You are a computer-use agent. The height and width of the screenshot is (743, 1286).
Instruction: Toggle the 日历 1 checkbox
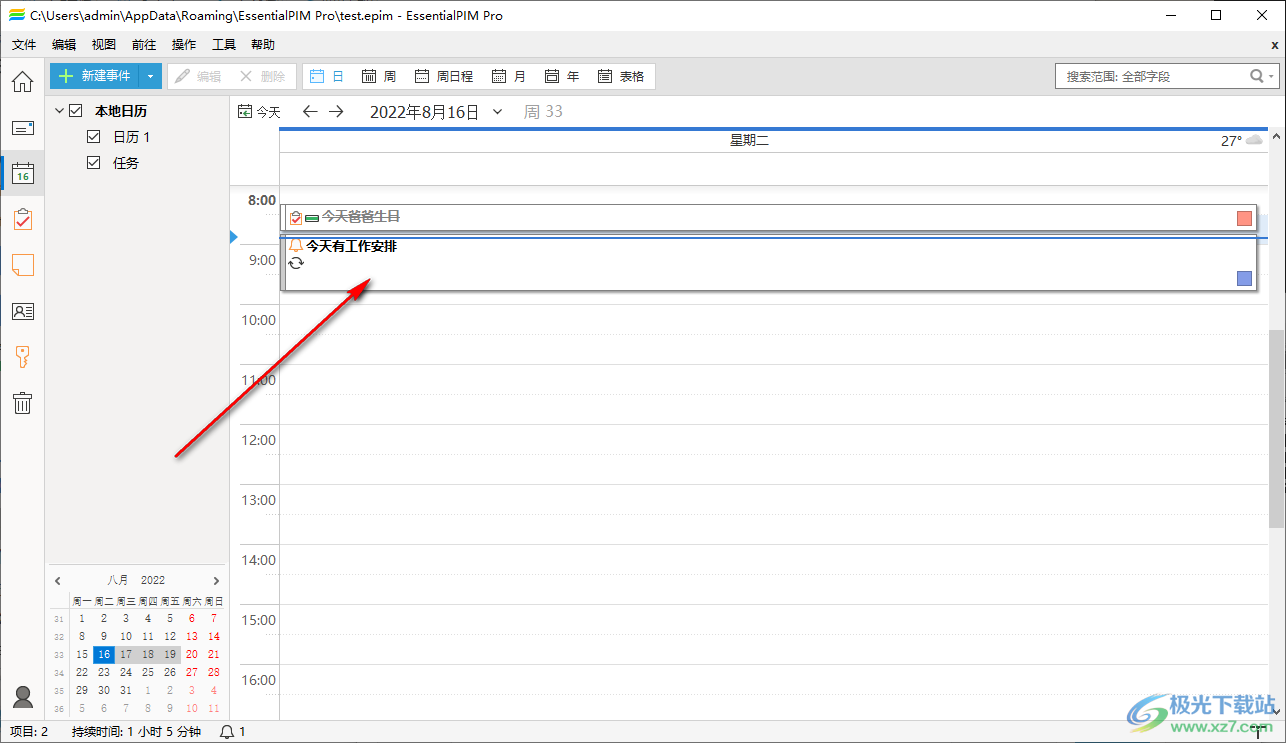pos(94,137)
